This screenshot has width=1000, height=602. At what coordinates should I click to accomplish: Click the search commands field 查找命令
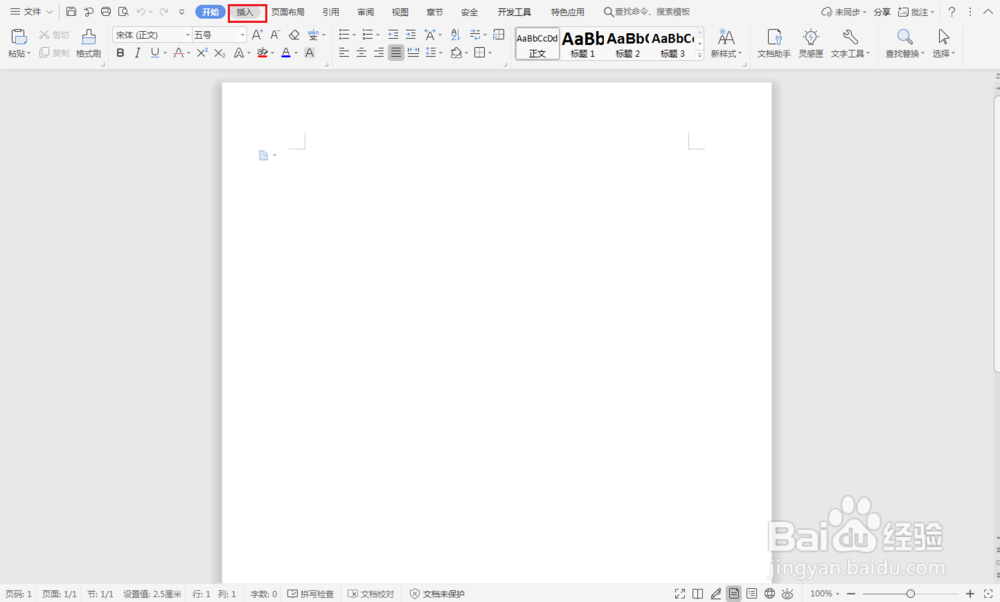pyautogui.click(x=647, y=12)
